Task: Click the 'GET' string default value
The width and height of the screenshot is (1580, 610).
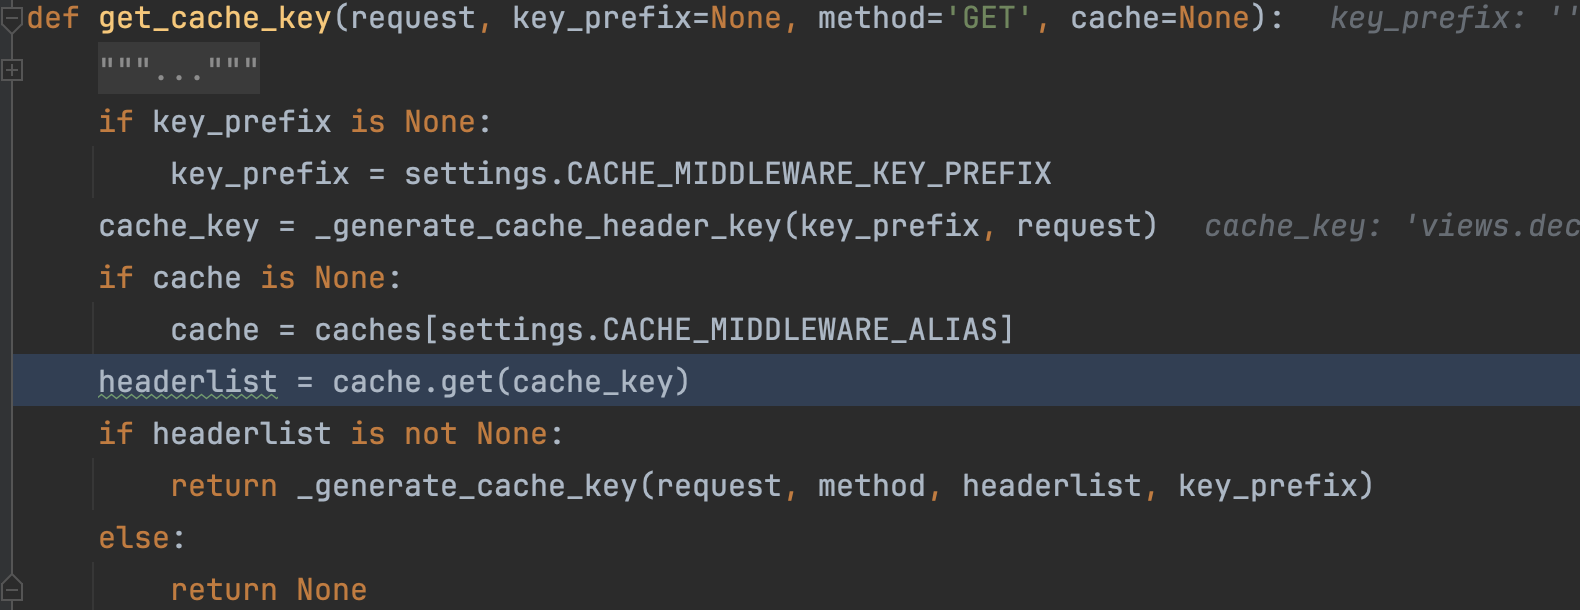Action: (x=988, y=18)
